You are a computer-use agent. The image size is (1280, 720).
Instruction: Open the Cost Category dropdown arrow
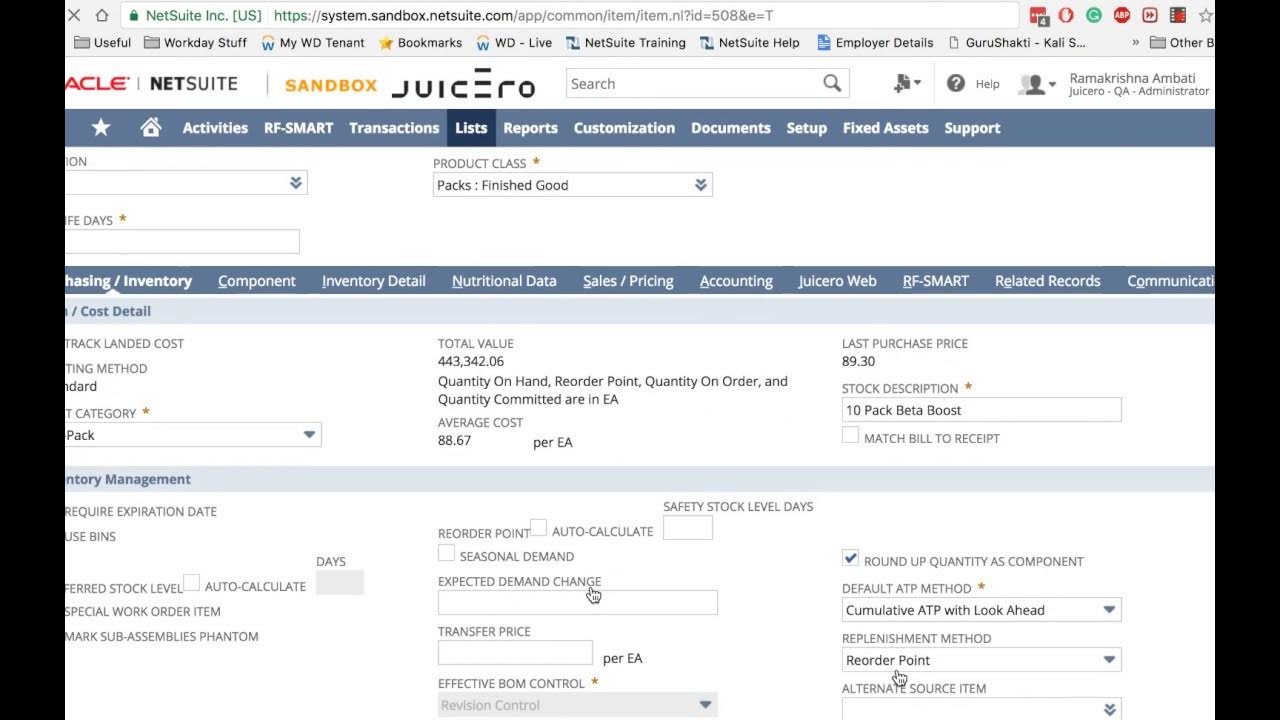coord(309,435)
